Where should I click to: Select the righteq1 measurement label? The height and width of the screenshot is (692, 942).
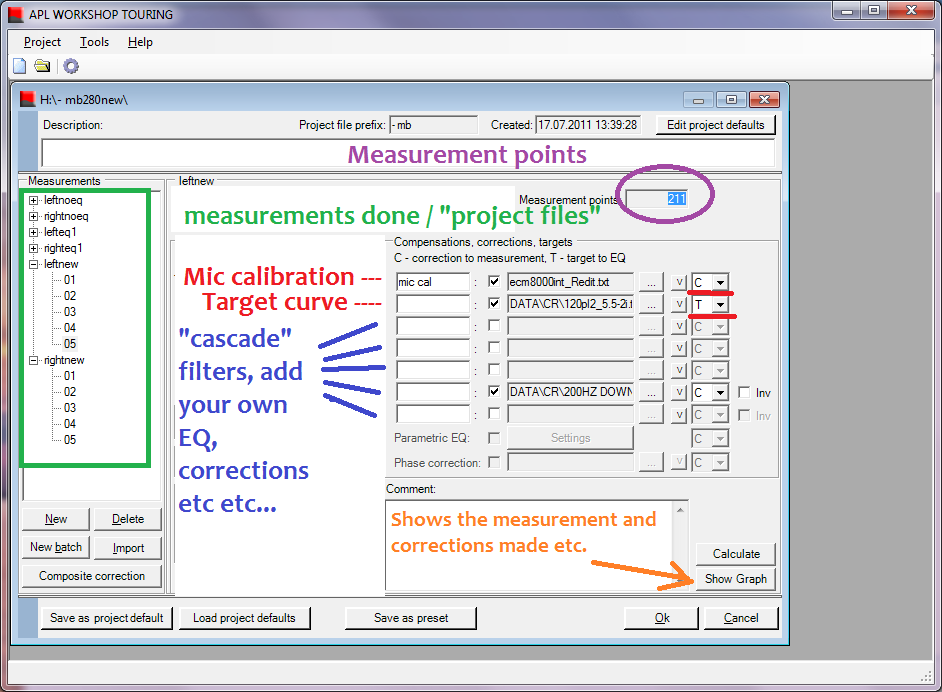(x=63, y=248)
